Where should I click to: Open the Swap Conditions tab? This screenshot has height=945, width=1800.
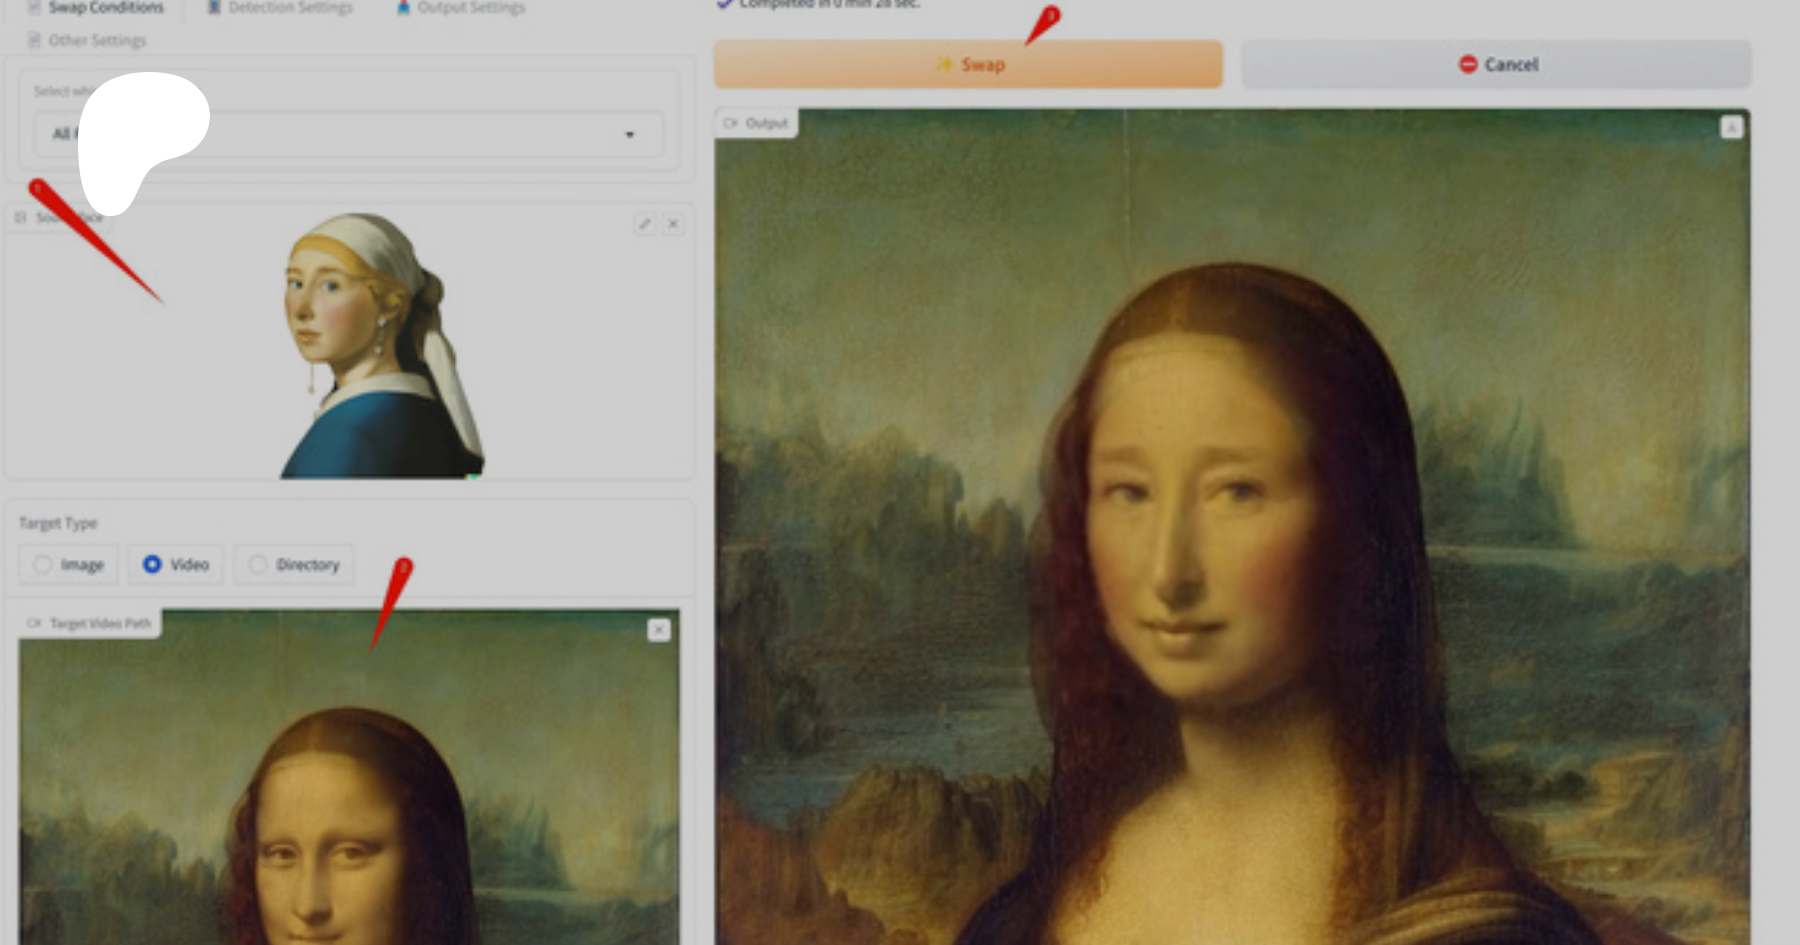(105, 7)
